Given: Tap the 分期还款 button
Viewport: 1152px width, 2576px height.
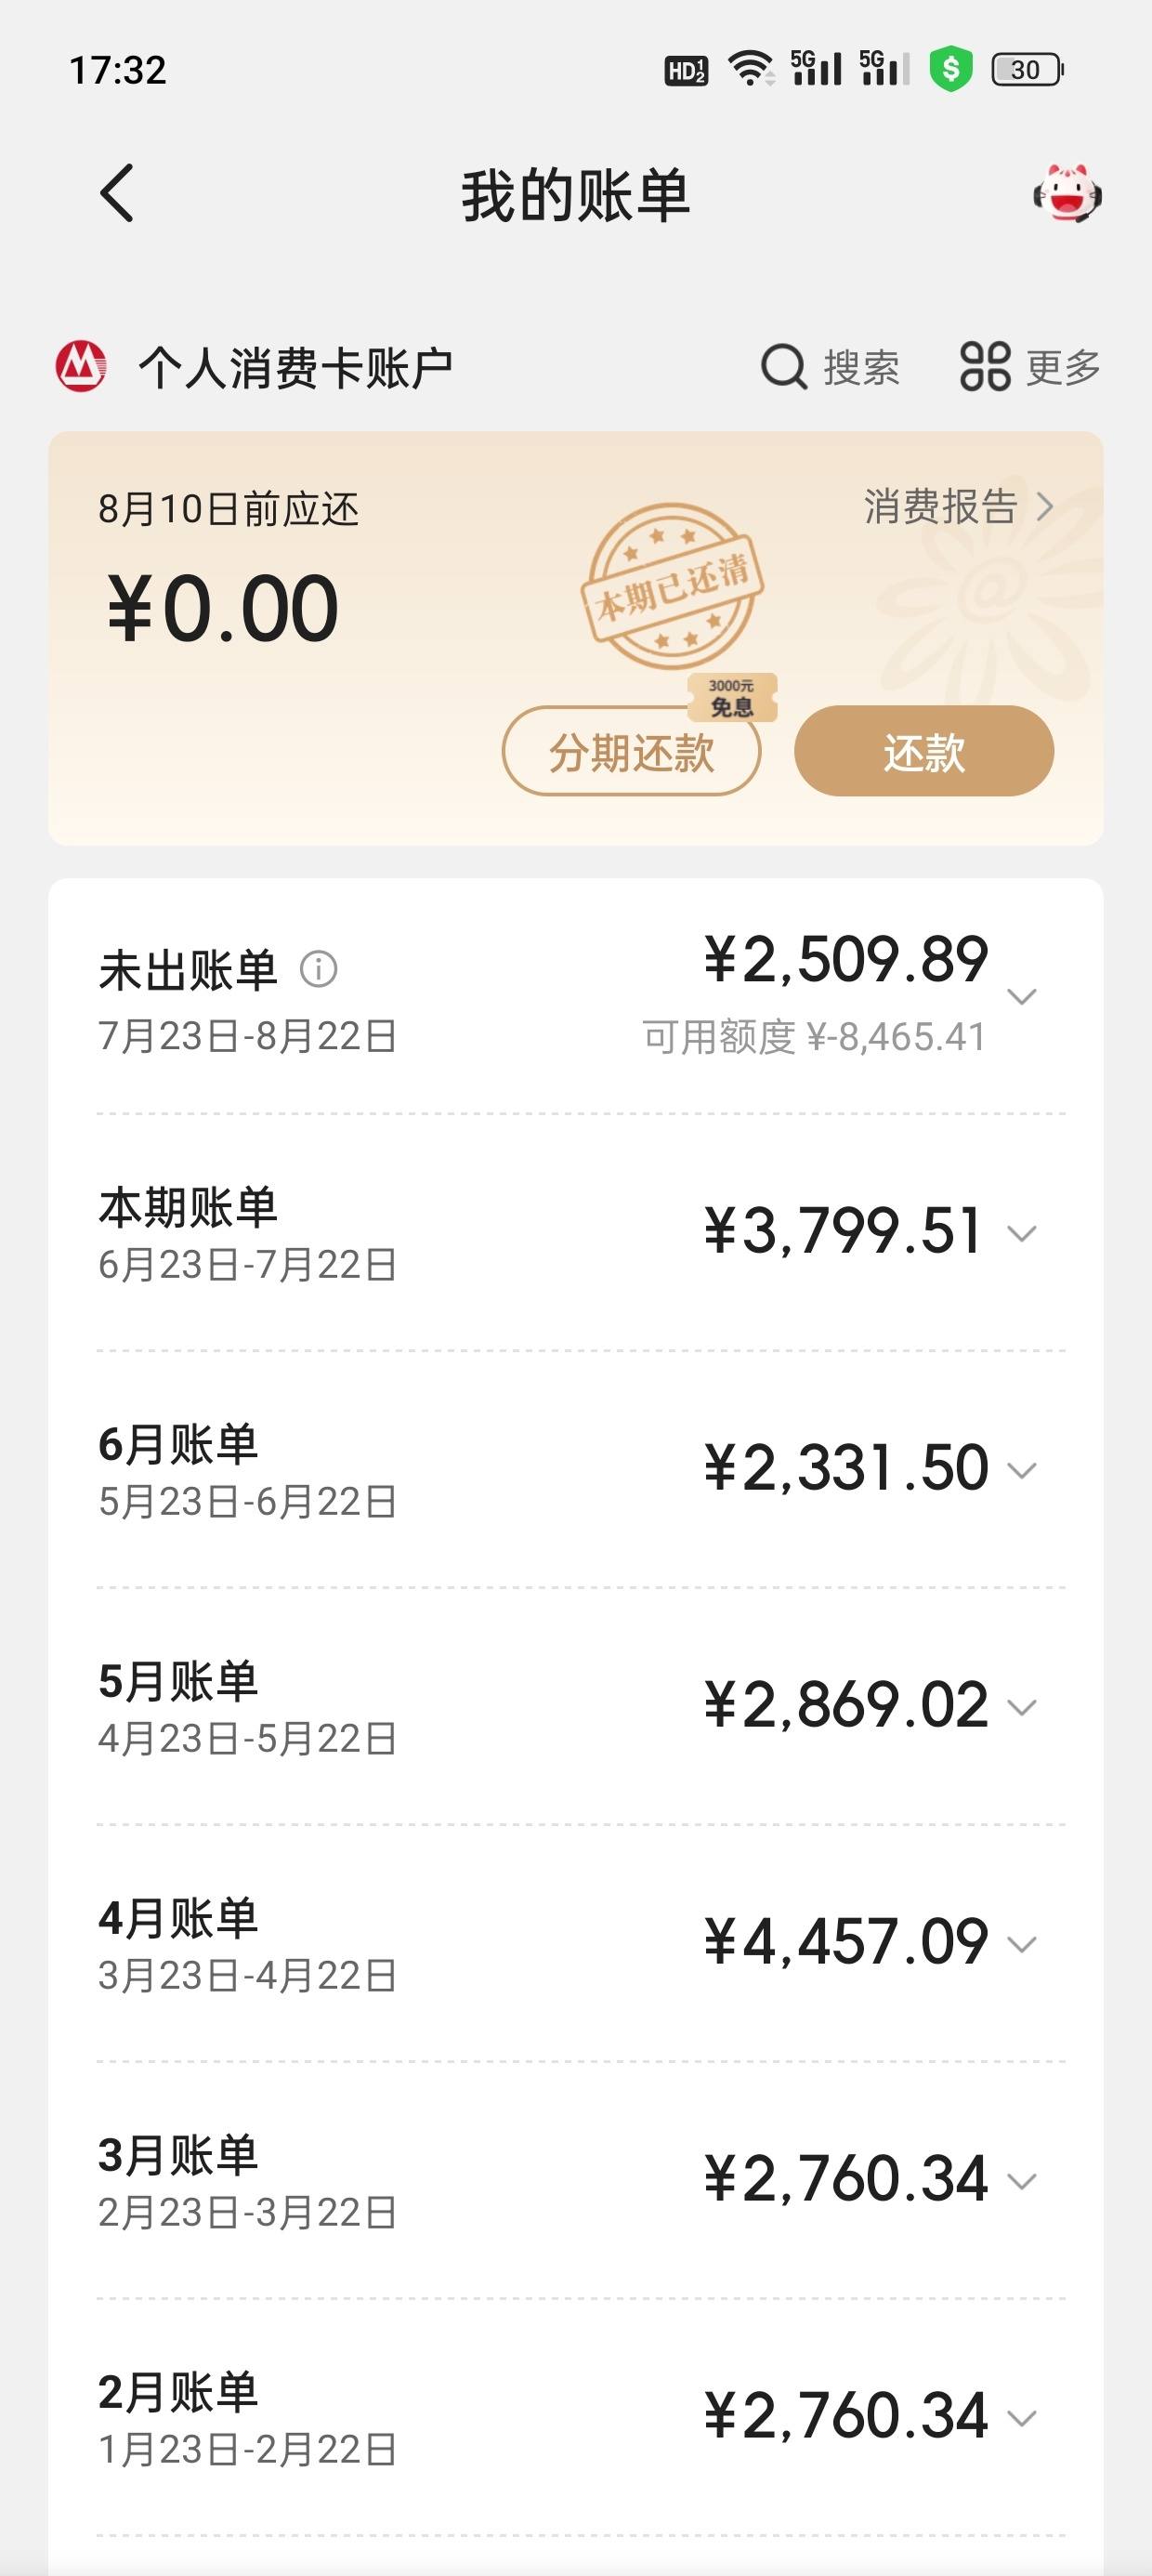Looking at the screenshot, I should pyautogui.click(x=631, y=751).
